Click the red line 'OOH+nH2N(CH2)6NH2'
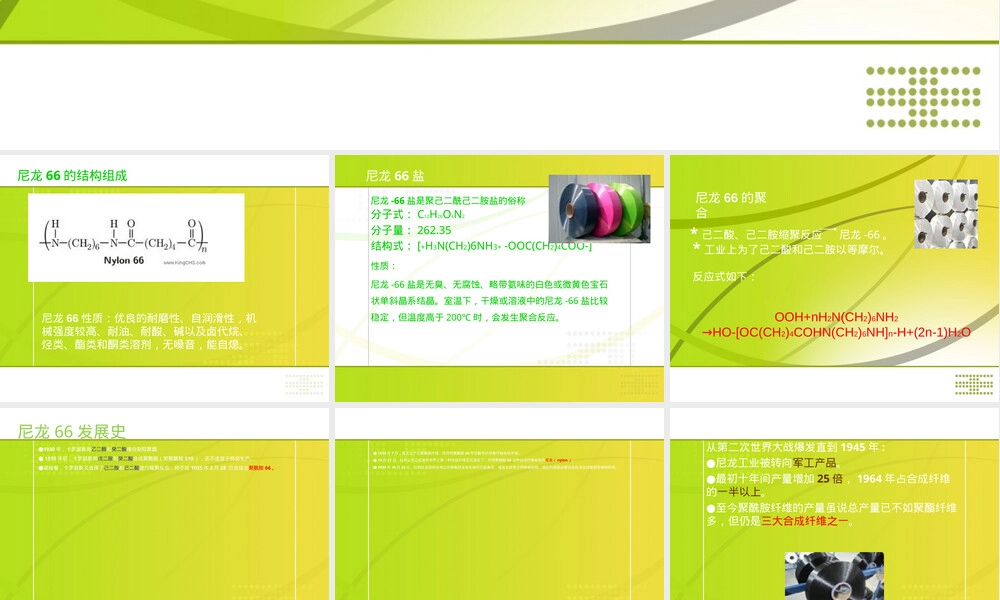Image resolution: width=1000 pixels, height=600 pixels. (x=836, y=317)
